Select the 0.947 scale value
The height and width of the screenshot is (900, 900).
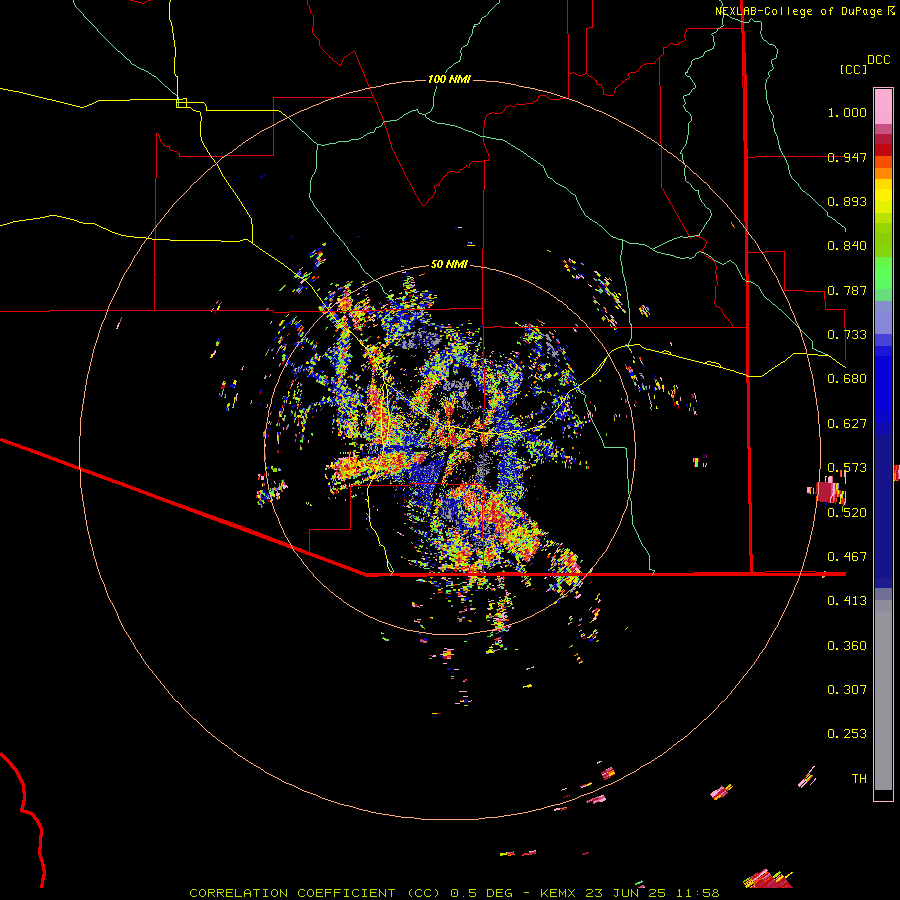[x=847, y=157]
